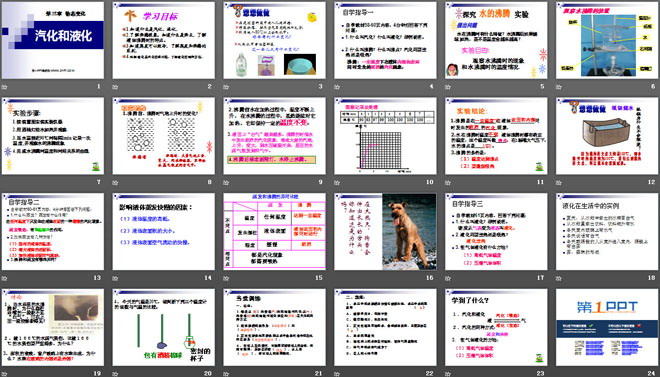
Task: Select title slide 汽化和液化 thumbnail
Action: click(x=53, y=40)
